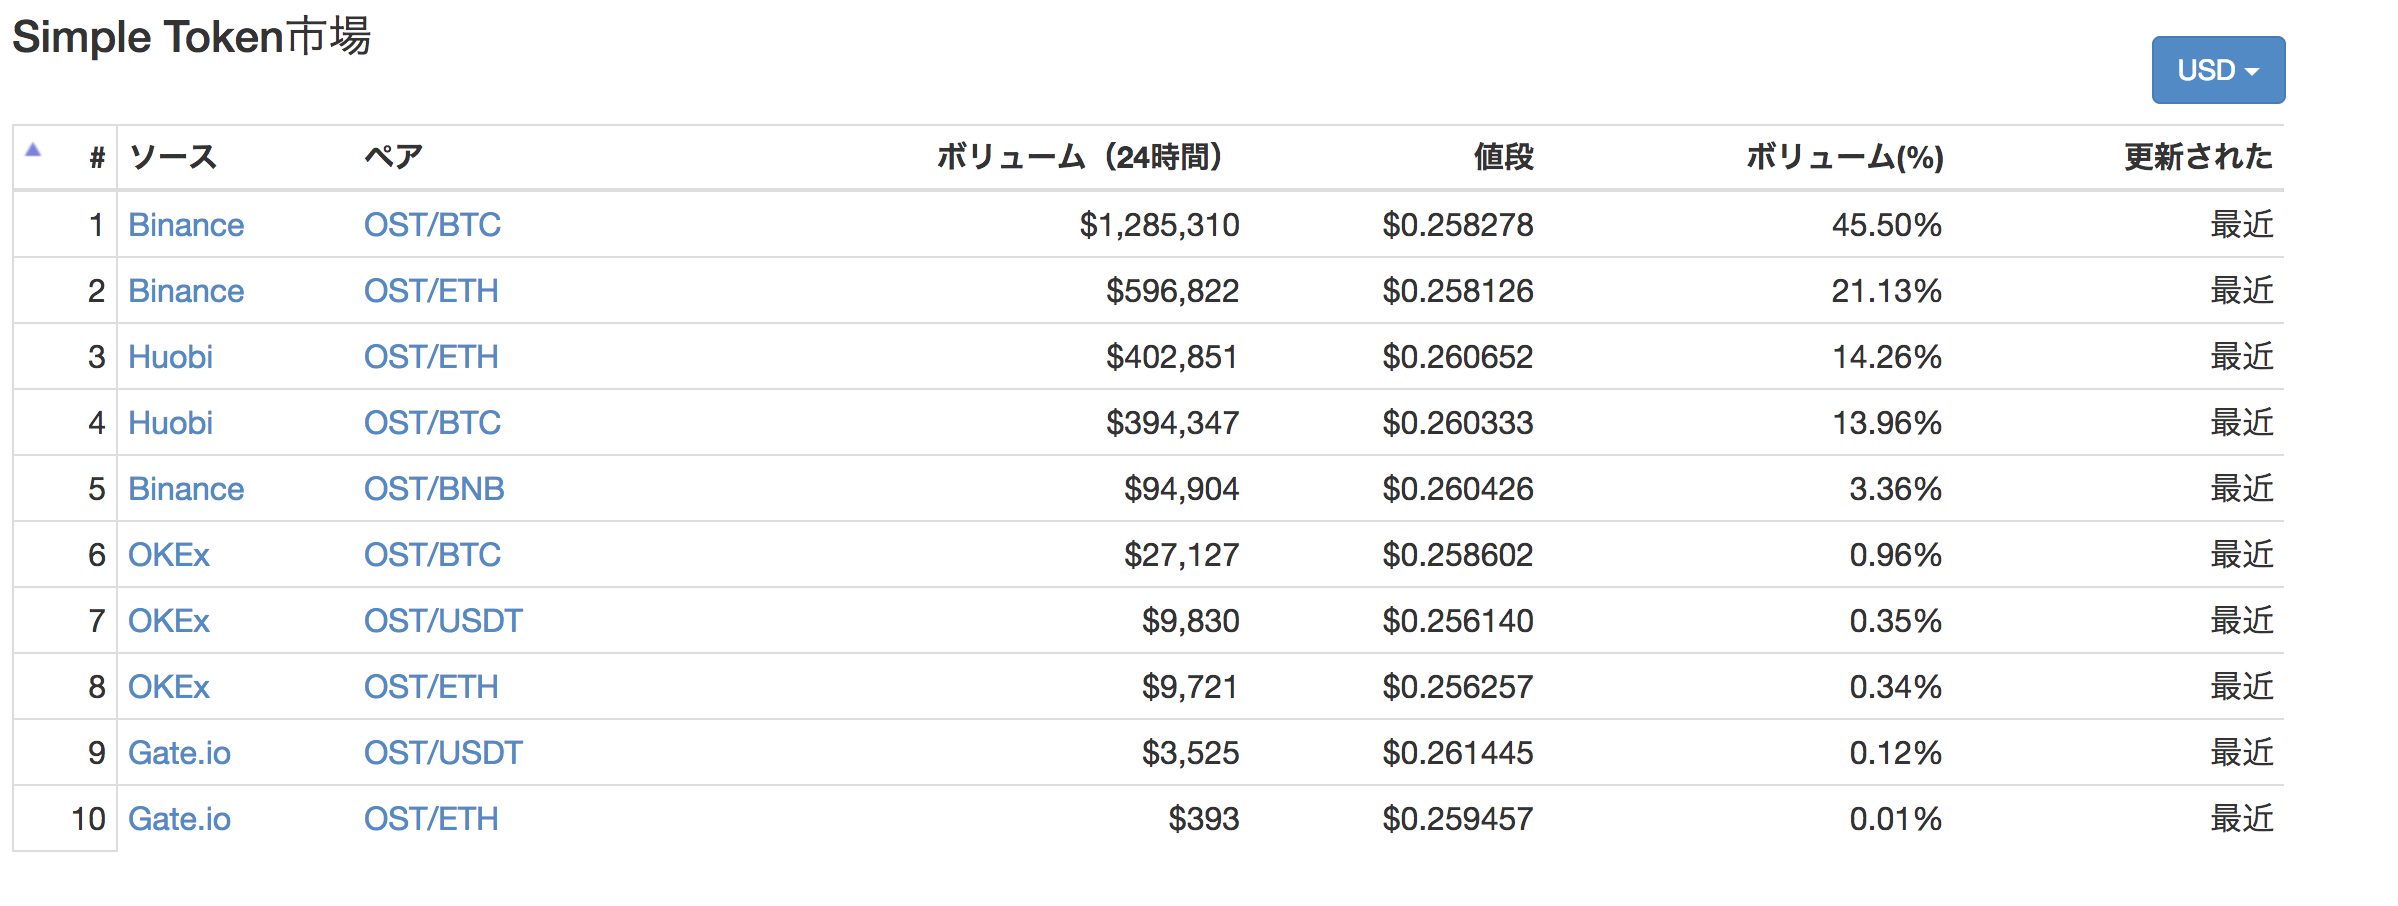
Task: Open OKEx OST/ETH pair in row 8
Action: tap(431, 687)
